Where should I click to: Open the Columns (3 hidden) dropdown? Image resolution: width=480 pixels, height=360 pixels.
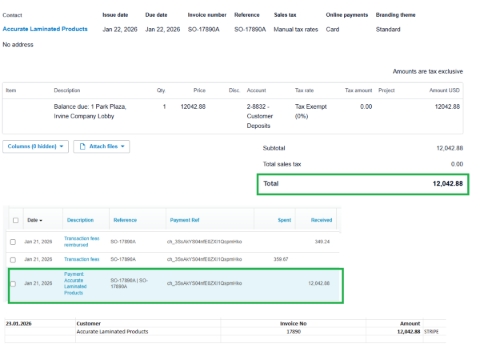pos(35,146)
